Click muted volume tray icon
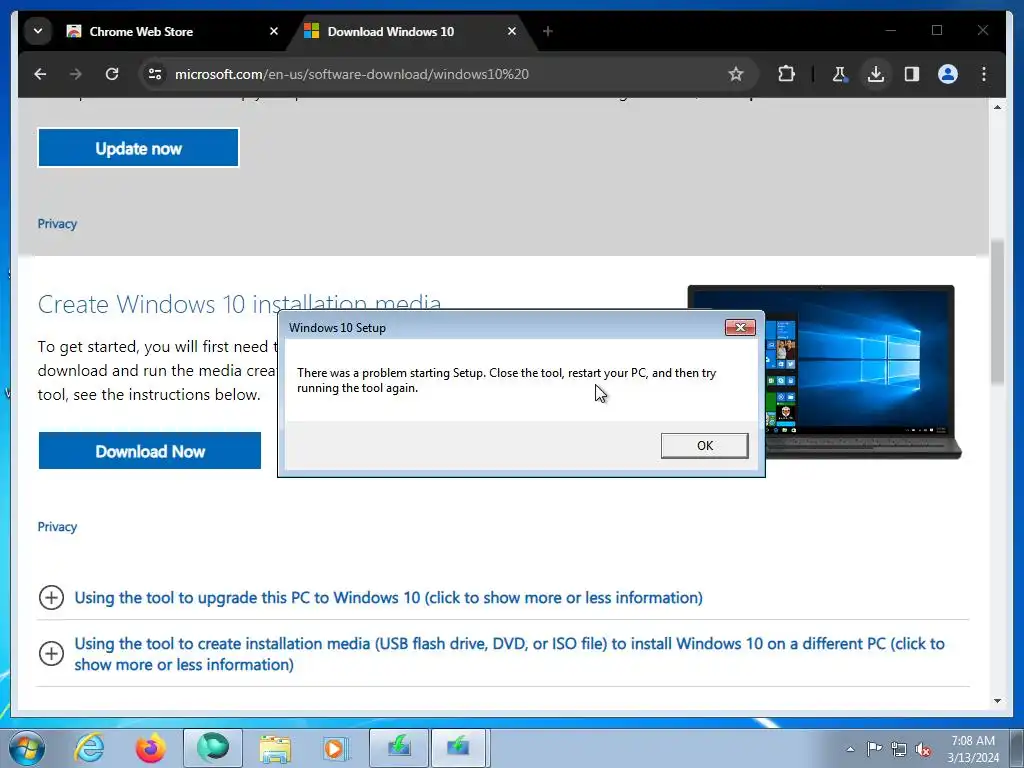 (x=923, y=749)
